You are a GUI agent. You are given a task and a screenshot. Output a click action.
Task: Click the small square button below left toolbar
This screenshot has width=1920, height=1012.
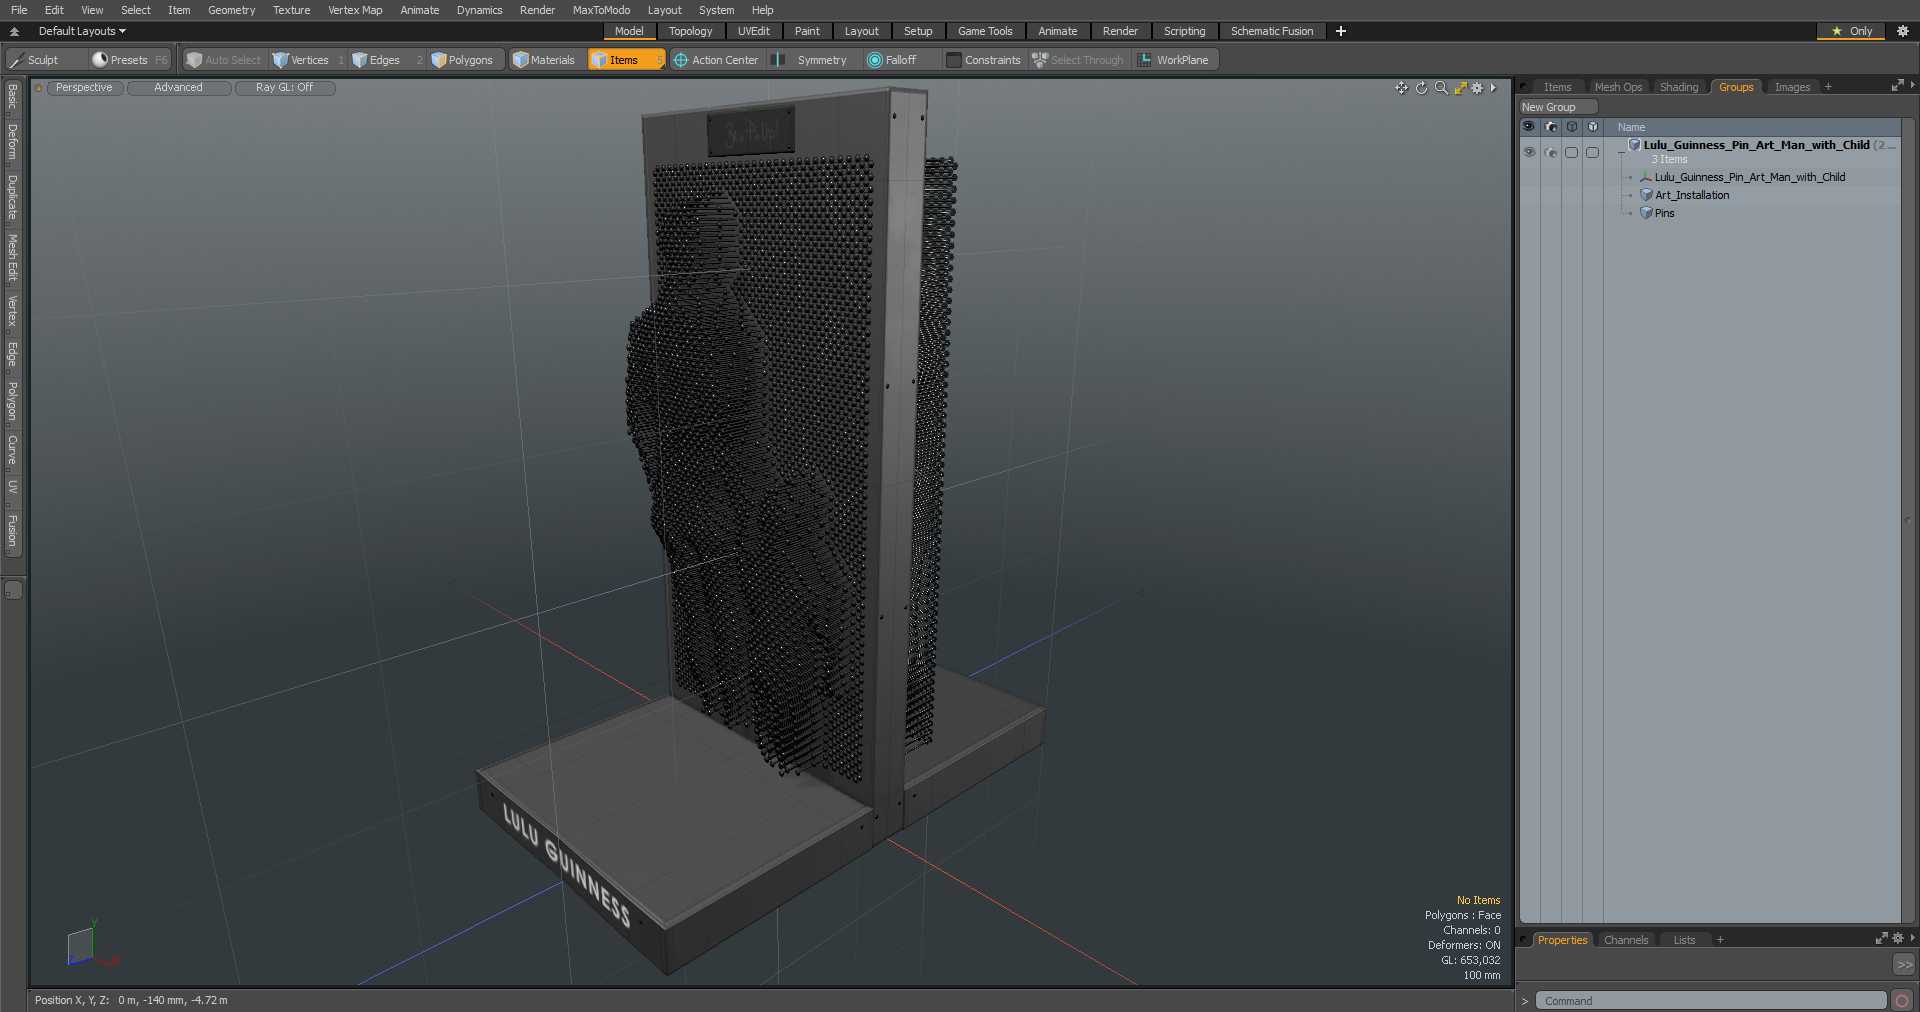click(x=13, y=590)
